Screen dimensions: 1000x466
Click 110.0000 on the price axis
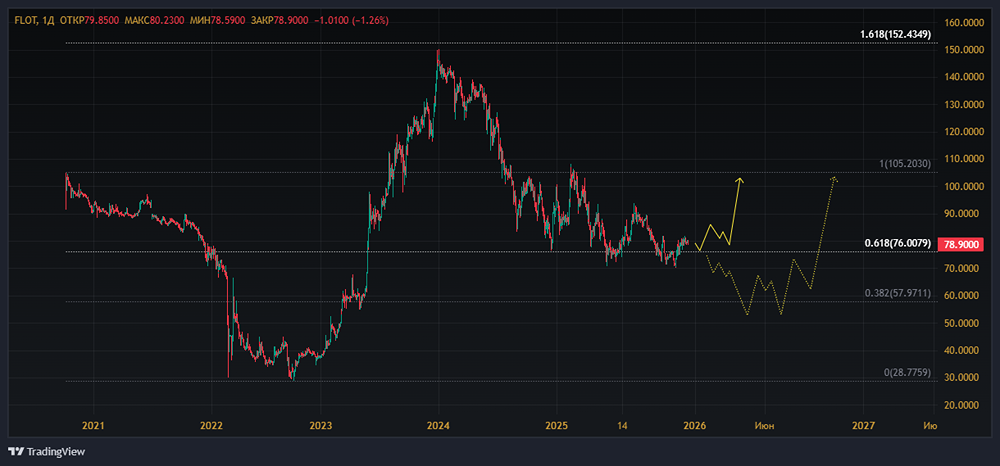[x=964, y=159]
